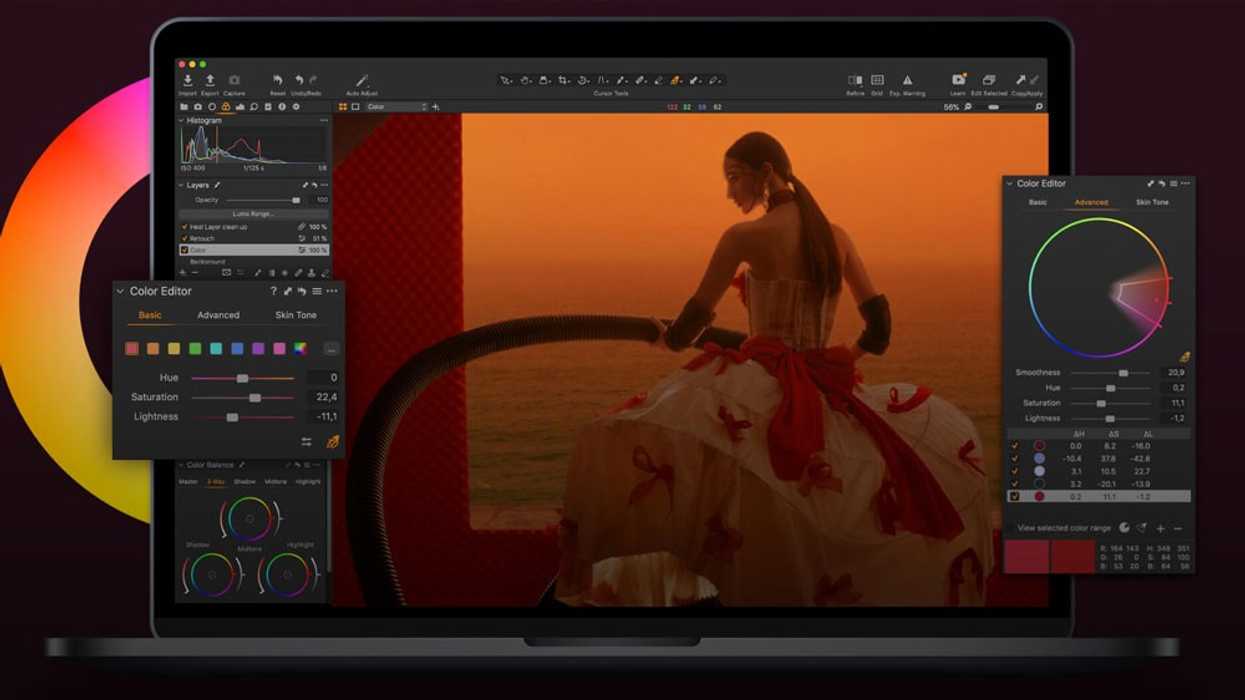Click the Smoothness slider in Advanced Color Editor
1245x700 pixels.
click(1110, 373)
